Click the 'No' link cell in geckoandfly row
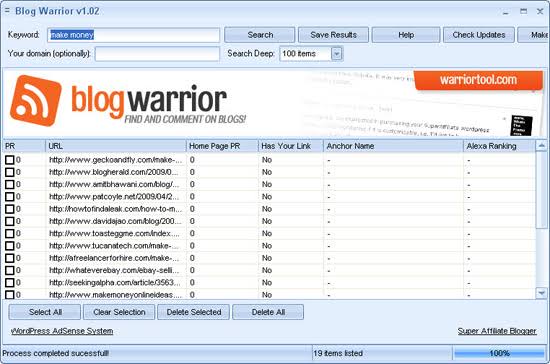This screenshot has width=550, height=364. 267,160
